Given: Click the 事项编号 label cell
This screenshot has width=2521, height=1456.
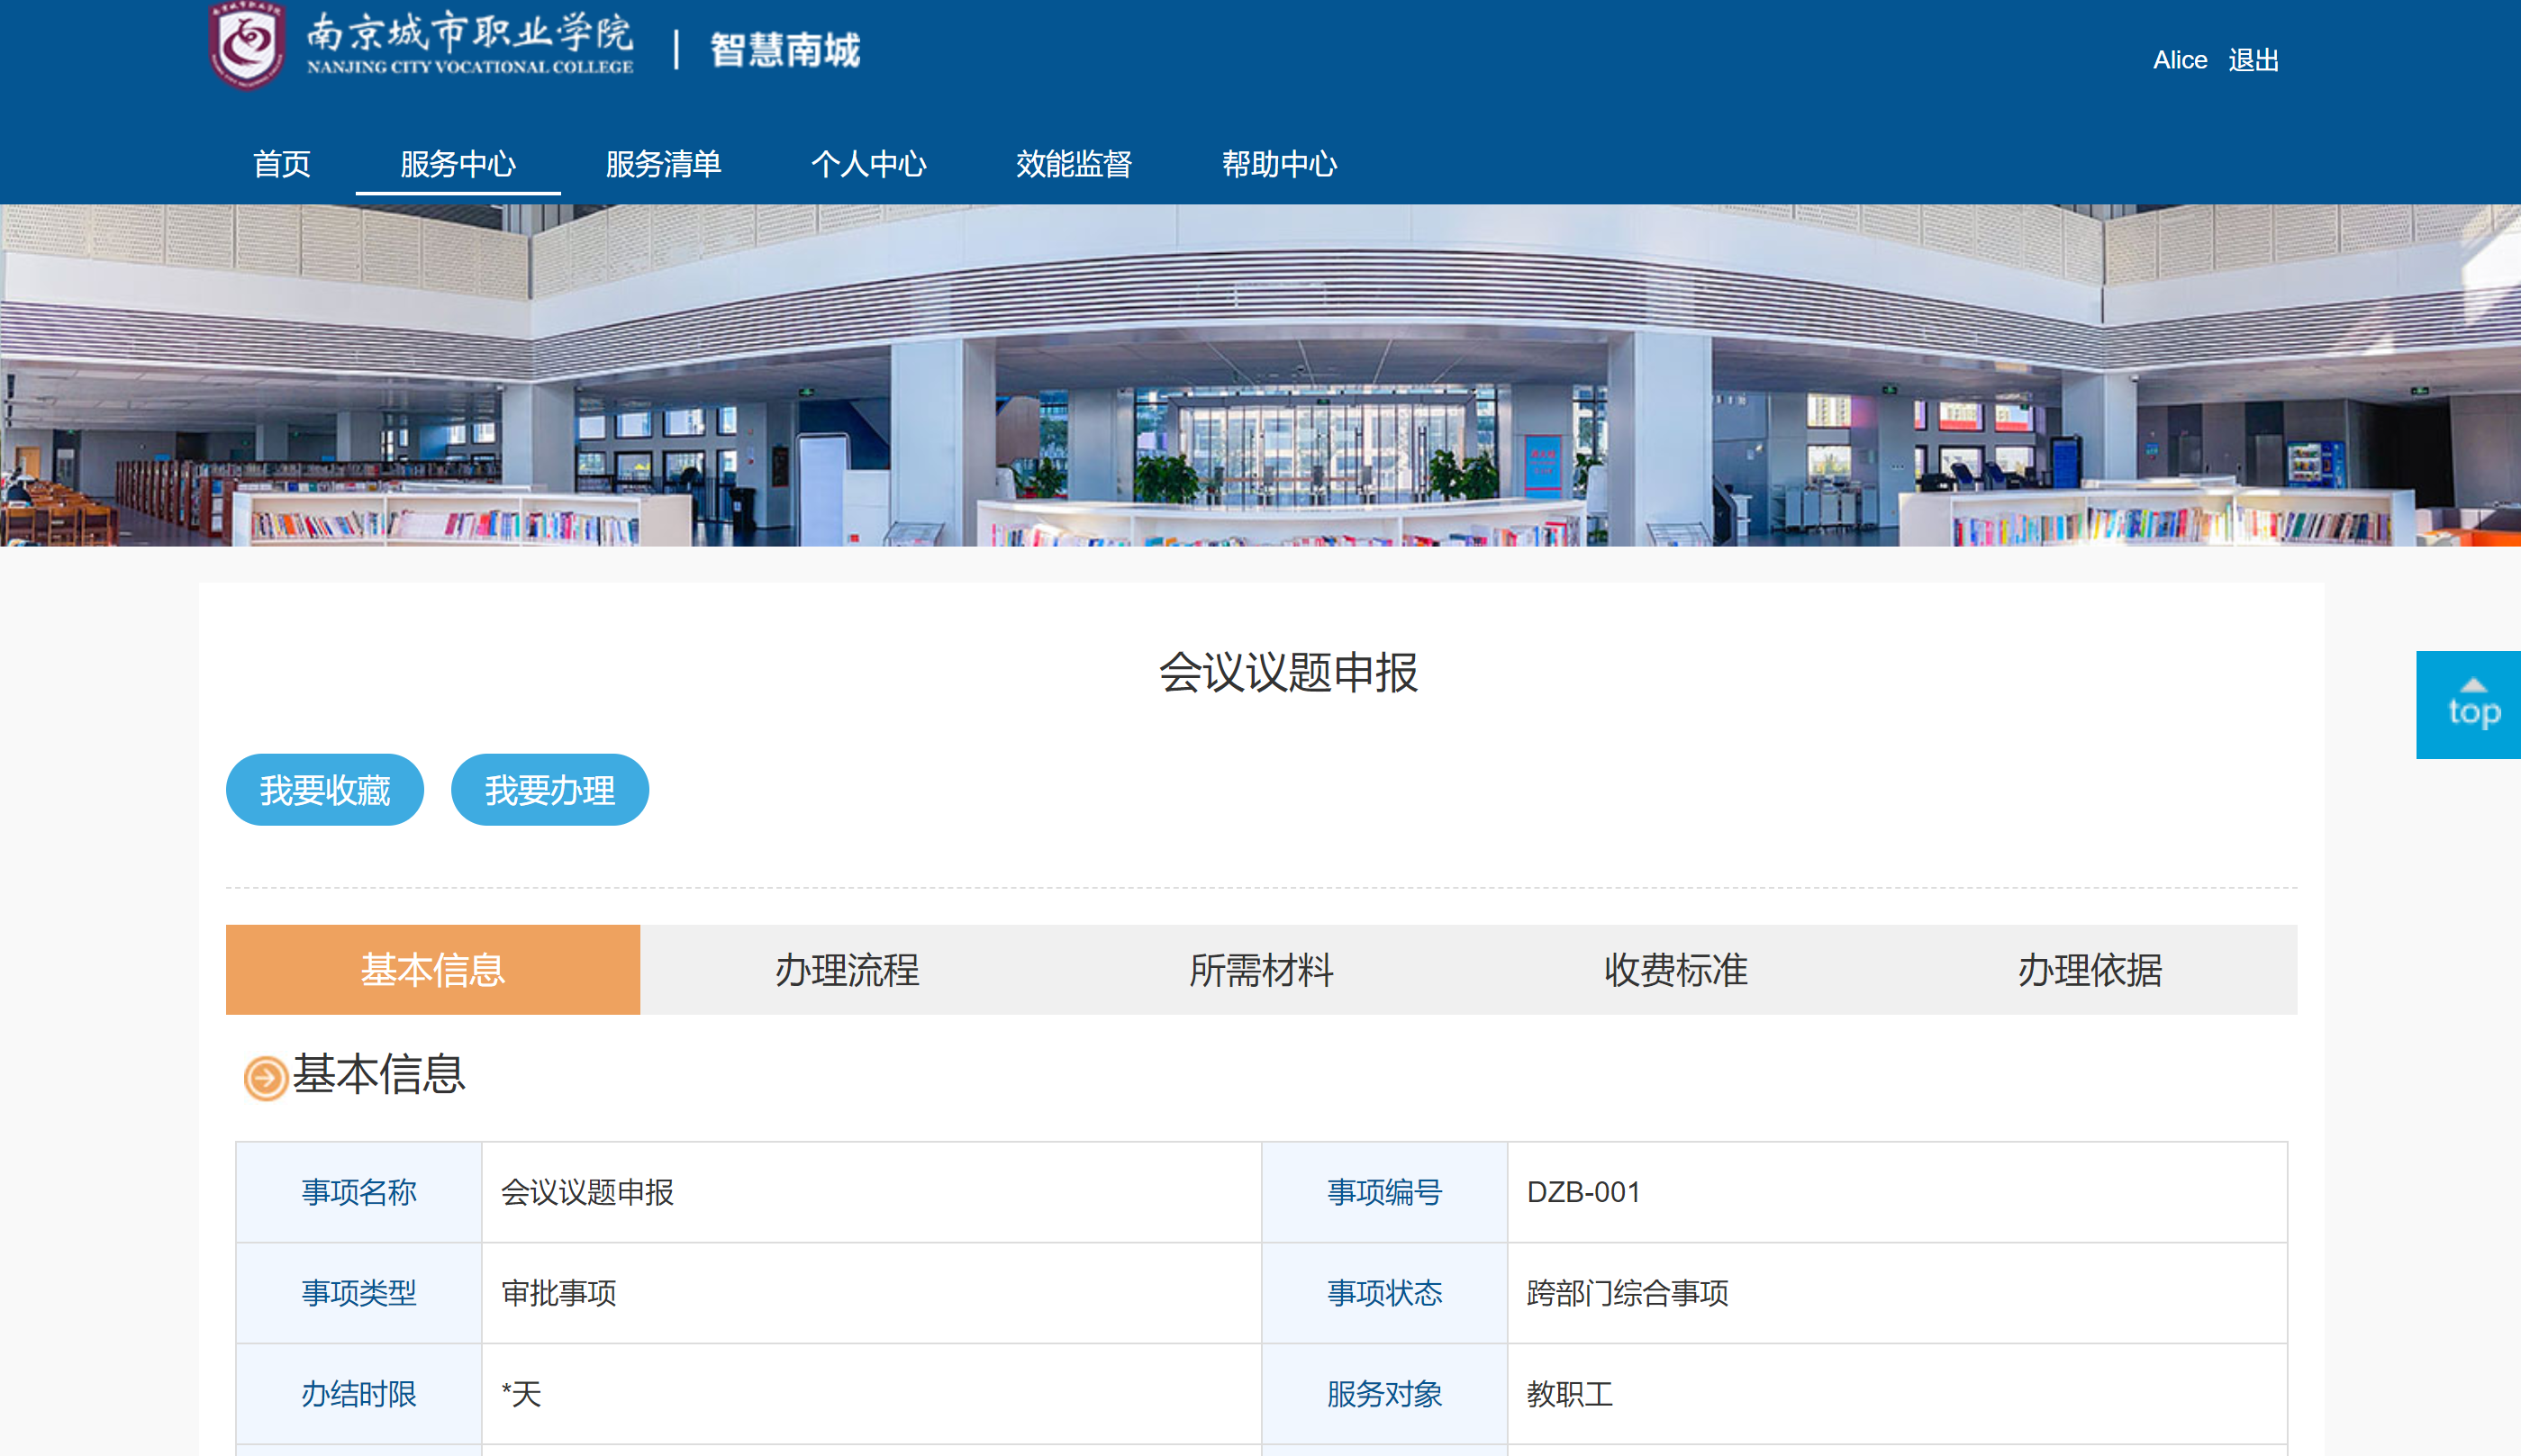Looking at the screenshot, I should [x=1385, y=1192].
